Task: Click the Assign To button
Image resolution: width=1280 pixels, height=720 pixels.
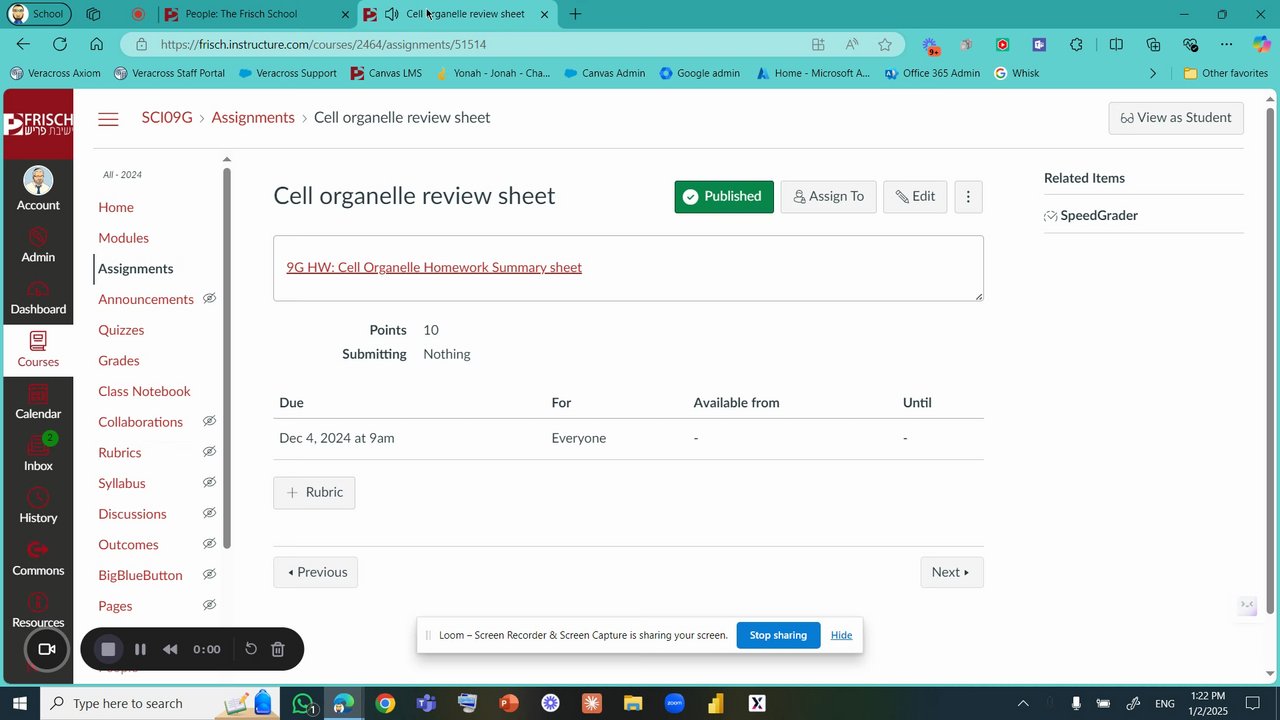Action: coord(828,197)
